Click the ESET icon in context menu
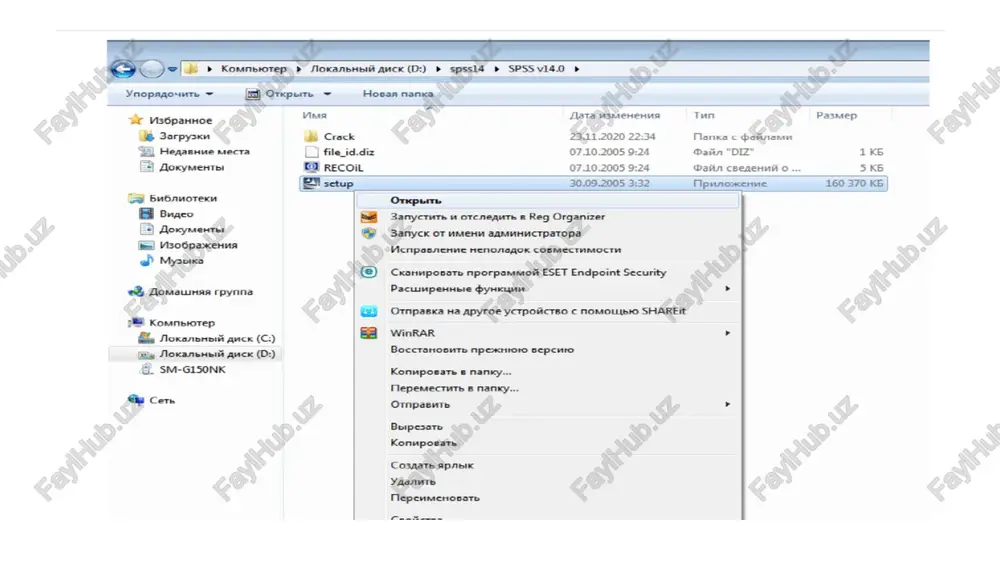 pos(369,272)
